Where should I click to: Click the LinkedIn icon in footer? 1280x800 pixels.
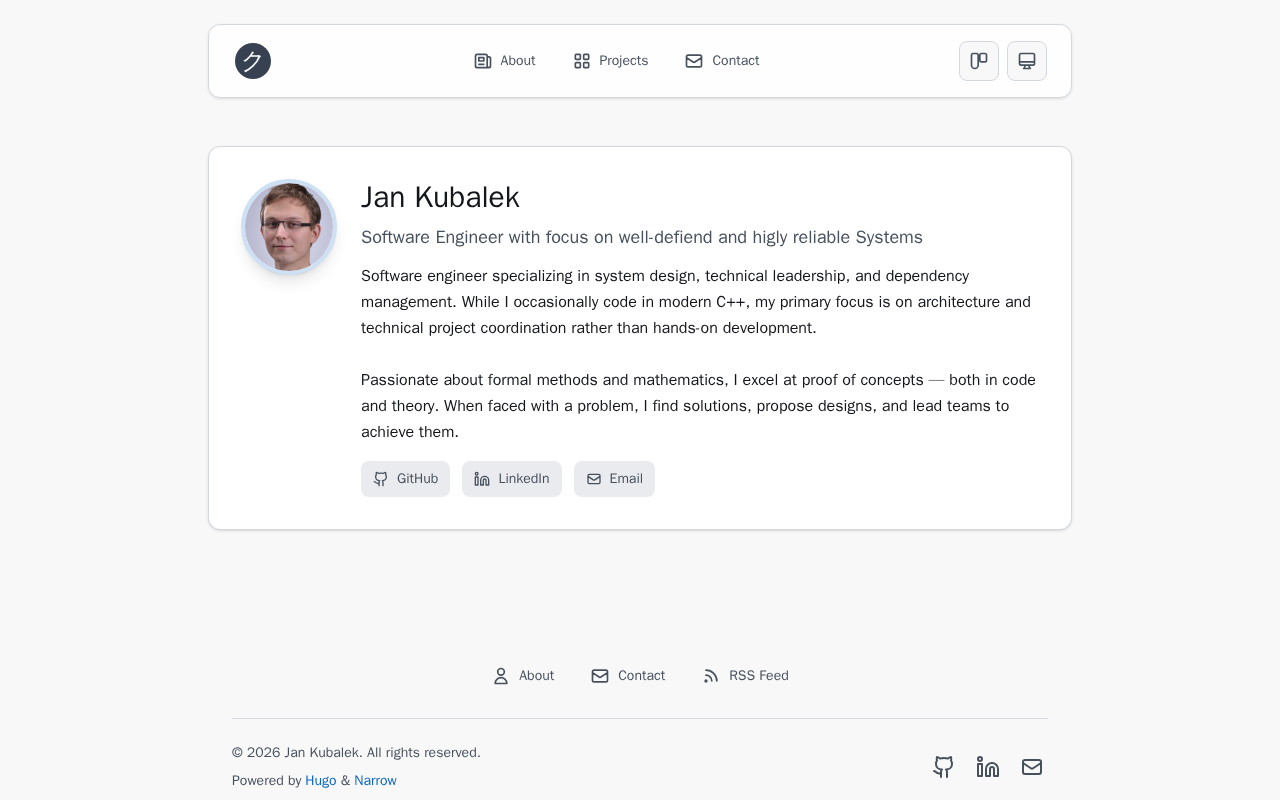[988, 767]
